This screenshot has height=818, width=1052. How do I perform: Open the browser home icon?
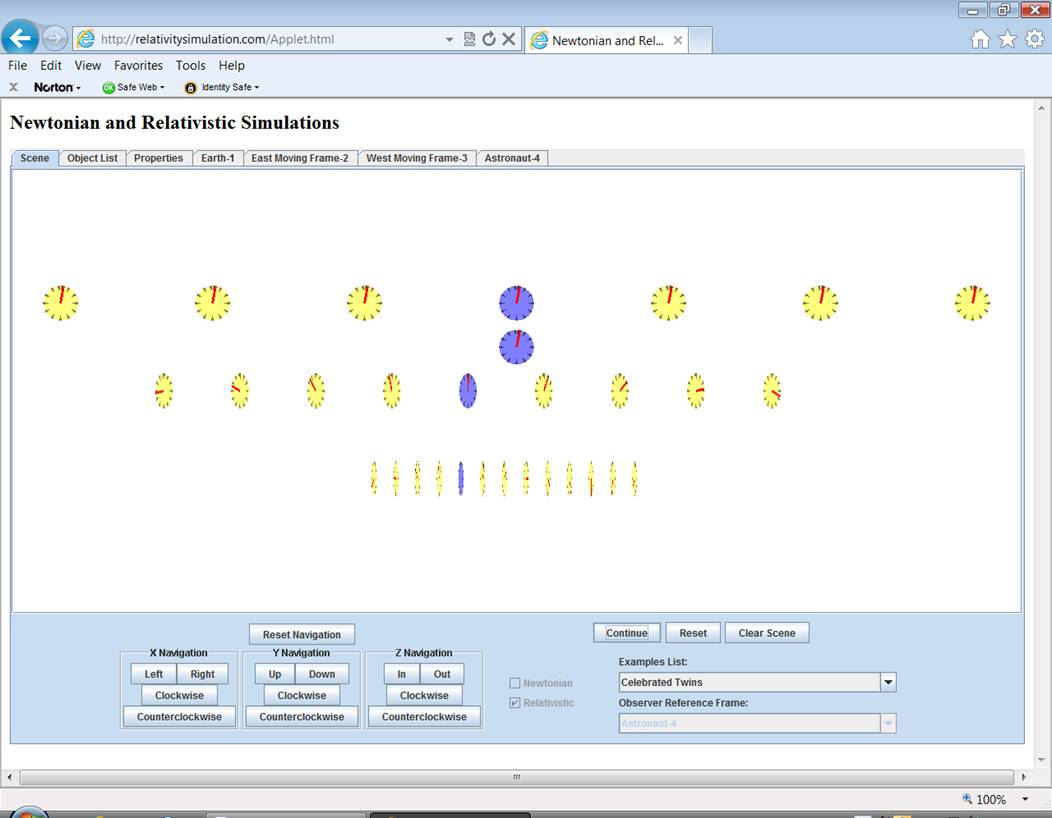coord(980,39)
